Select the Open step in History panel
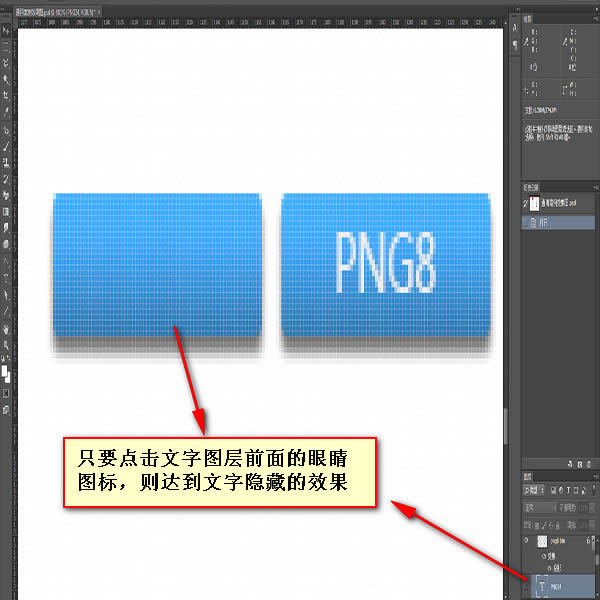 tap(555, 225)
